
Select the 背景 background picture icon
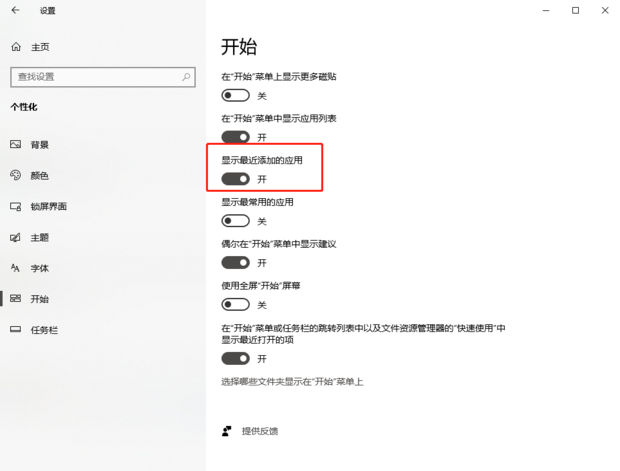coord(15,144)
